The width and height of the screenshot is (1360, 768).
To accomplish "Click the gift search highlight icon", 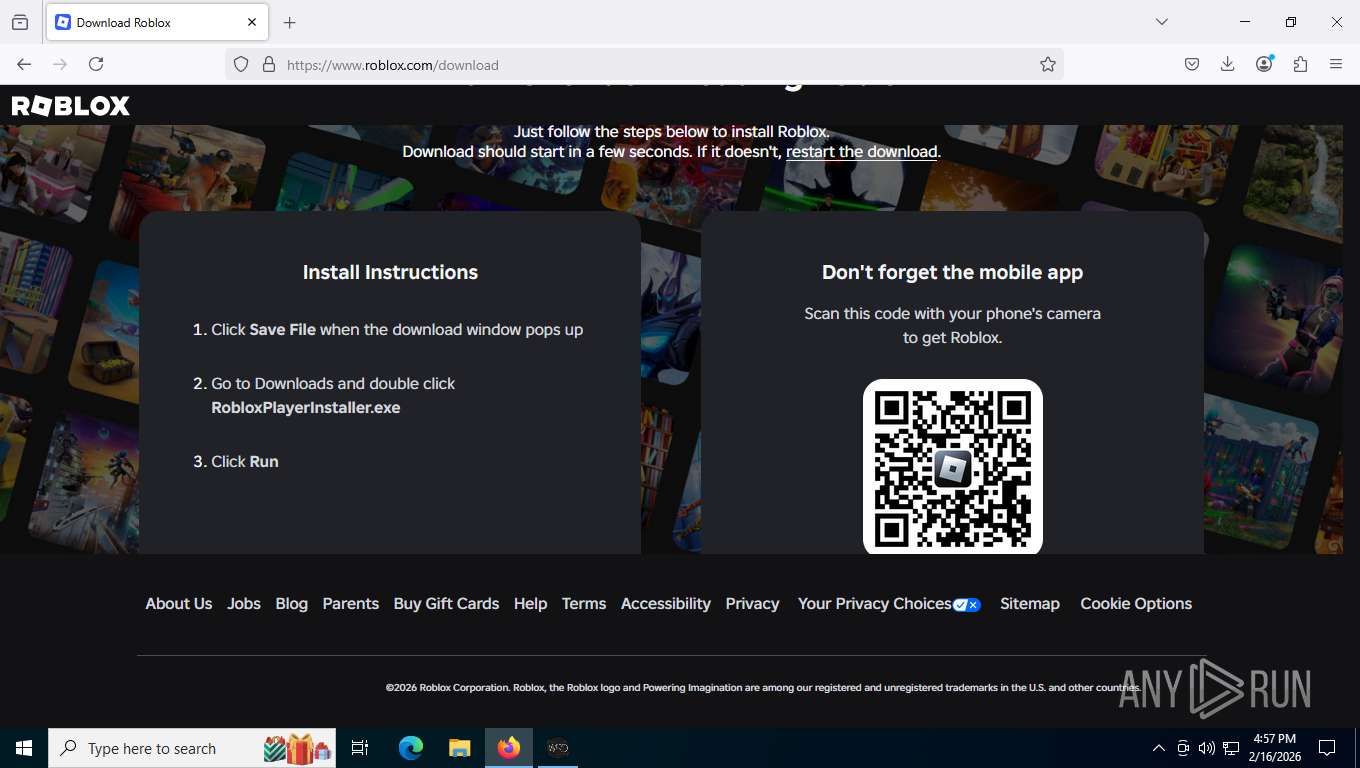I will point(297,748).
